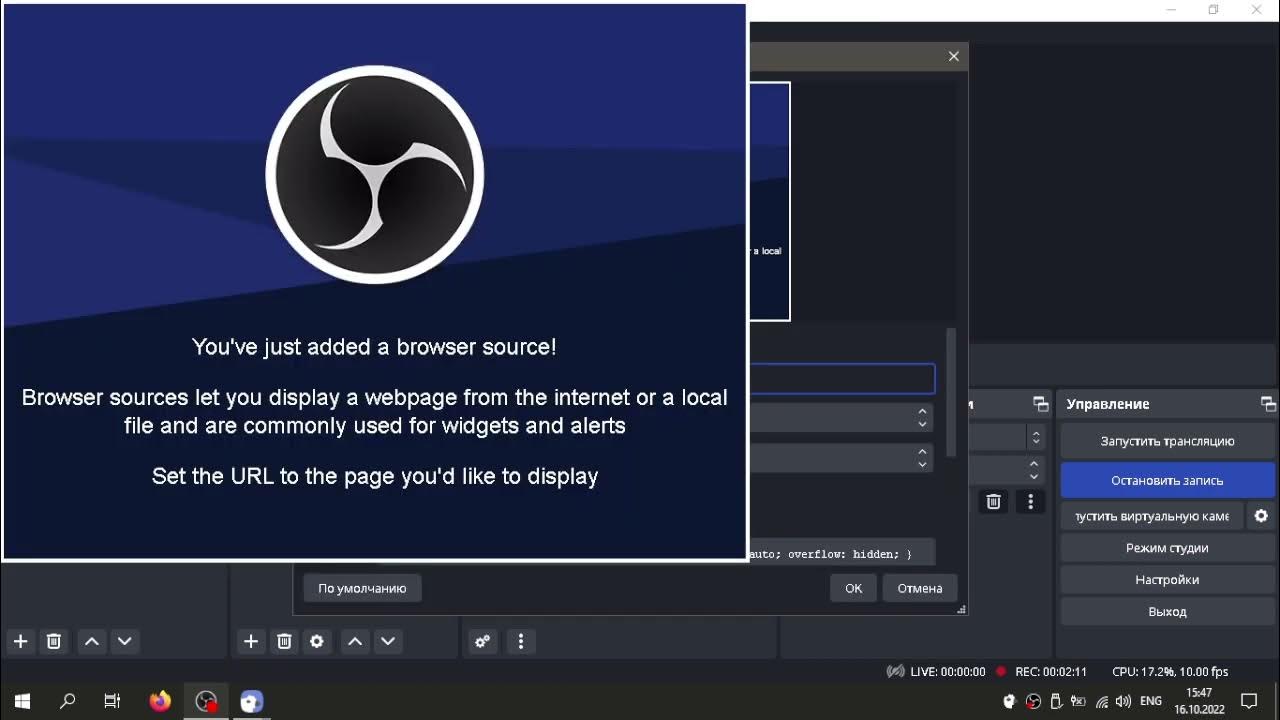This screenshot has height=720, width=1280.
Task: Open the volume control in system tray
Action: coord(1123,701)
